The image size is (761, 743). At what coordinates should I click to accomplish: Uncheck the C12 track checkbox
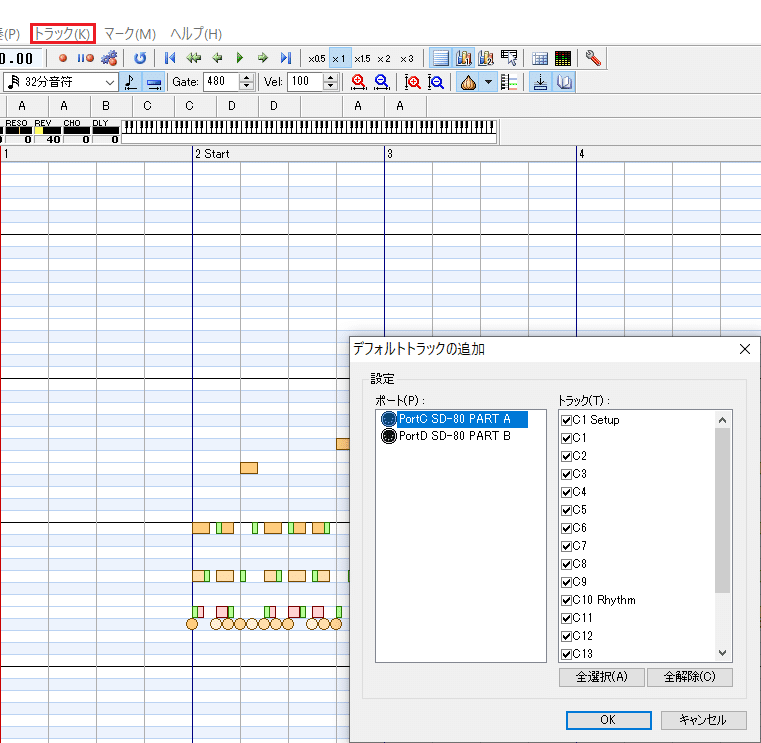pos(566,636)
